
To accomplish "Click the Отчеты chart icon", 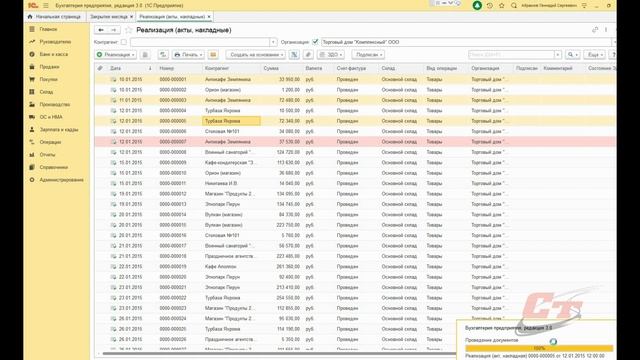I will [32, 155].
